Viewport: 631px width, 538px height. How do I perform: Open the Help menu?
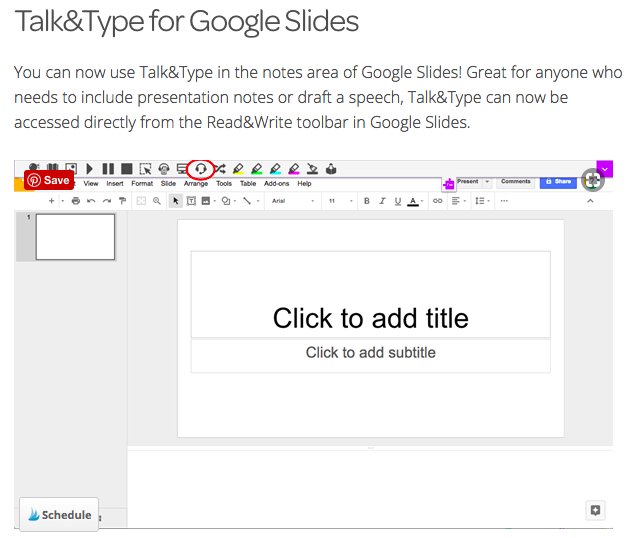coord(304,183)
